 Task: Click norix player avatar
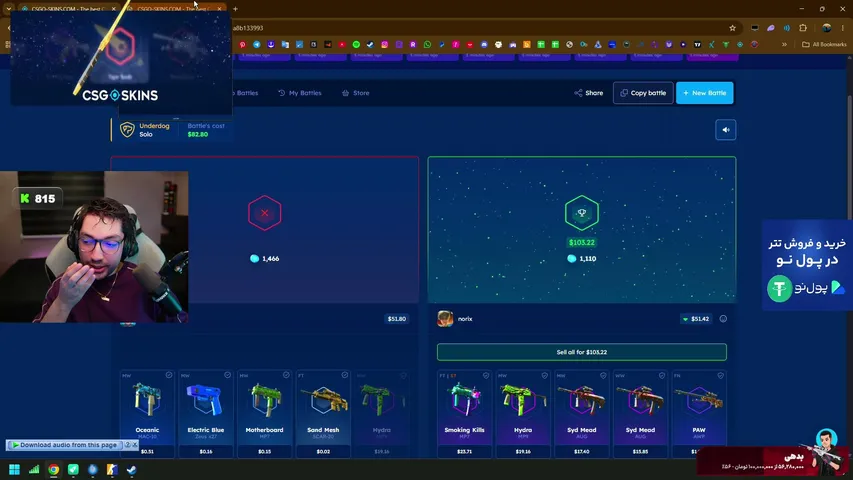coord(445,319)
